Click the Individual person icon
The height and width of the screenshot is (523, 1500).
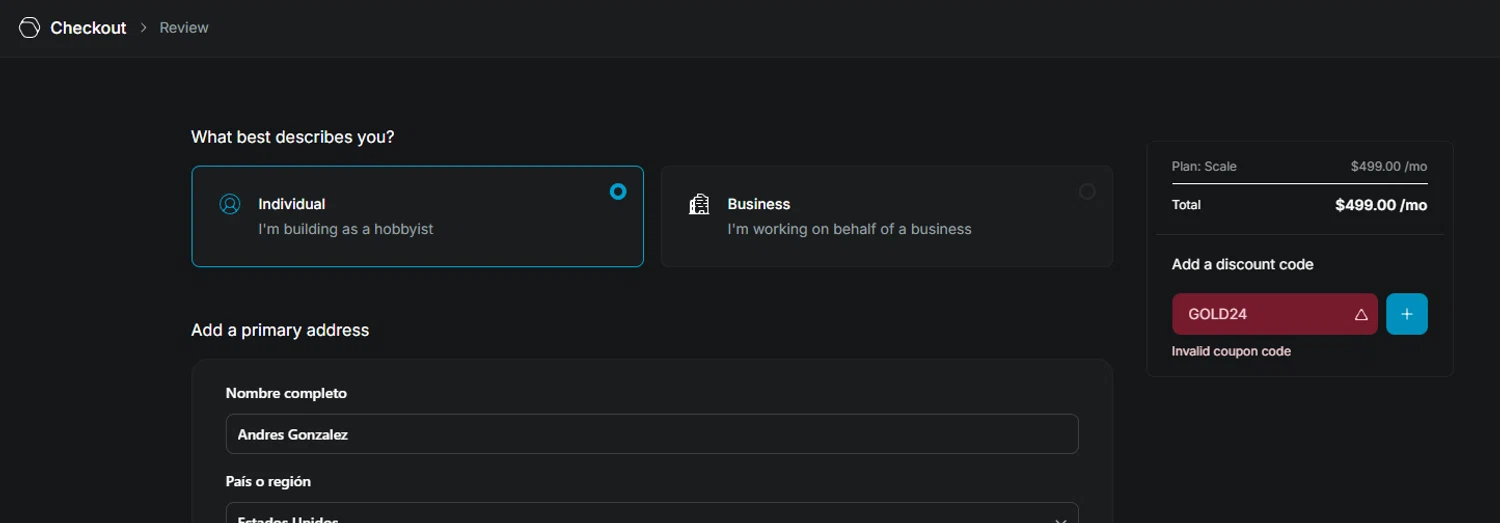(230, 204)
